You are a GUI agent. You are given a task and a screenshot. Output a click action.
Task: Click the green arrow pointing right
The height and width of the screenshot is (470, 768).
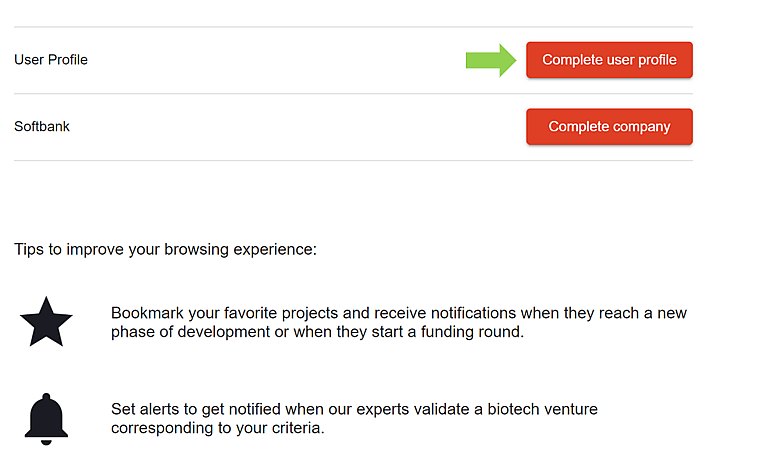[490, 60]
